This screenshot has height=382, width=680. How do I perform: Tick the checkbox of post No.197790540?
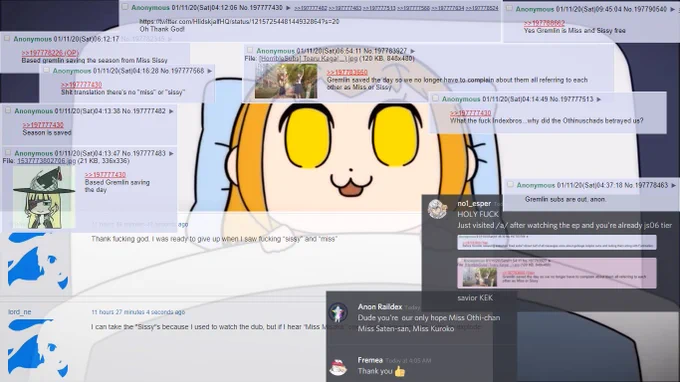coord(510,8)
